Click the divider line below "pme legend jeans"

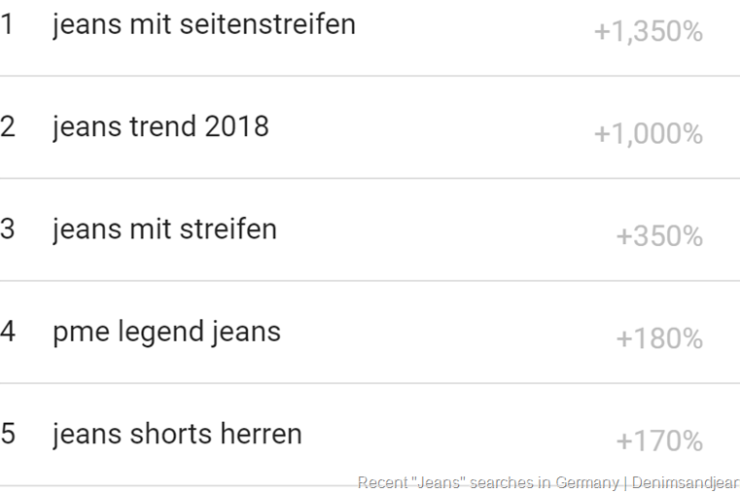click(x=370, y=383)
